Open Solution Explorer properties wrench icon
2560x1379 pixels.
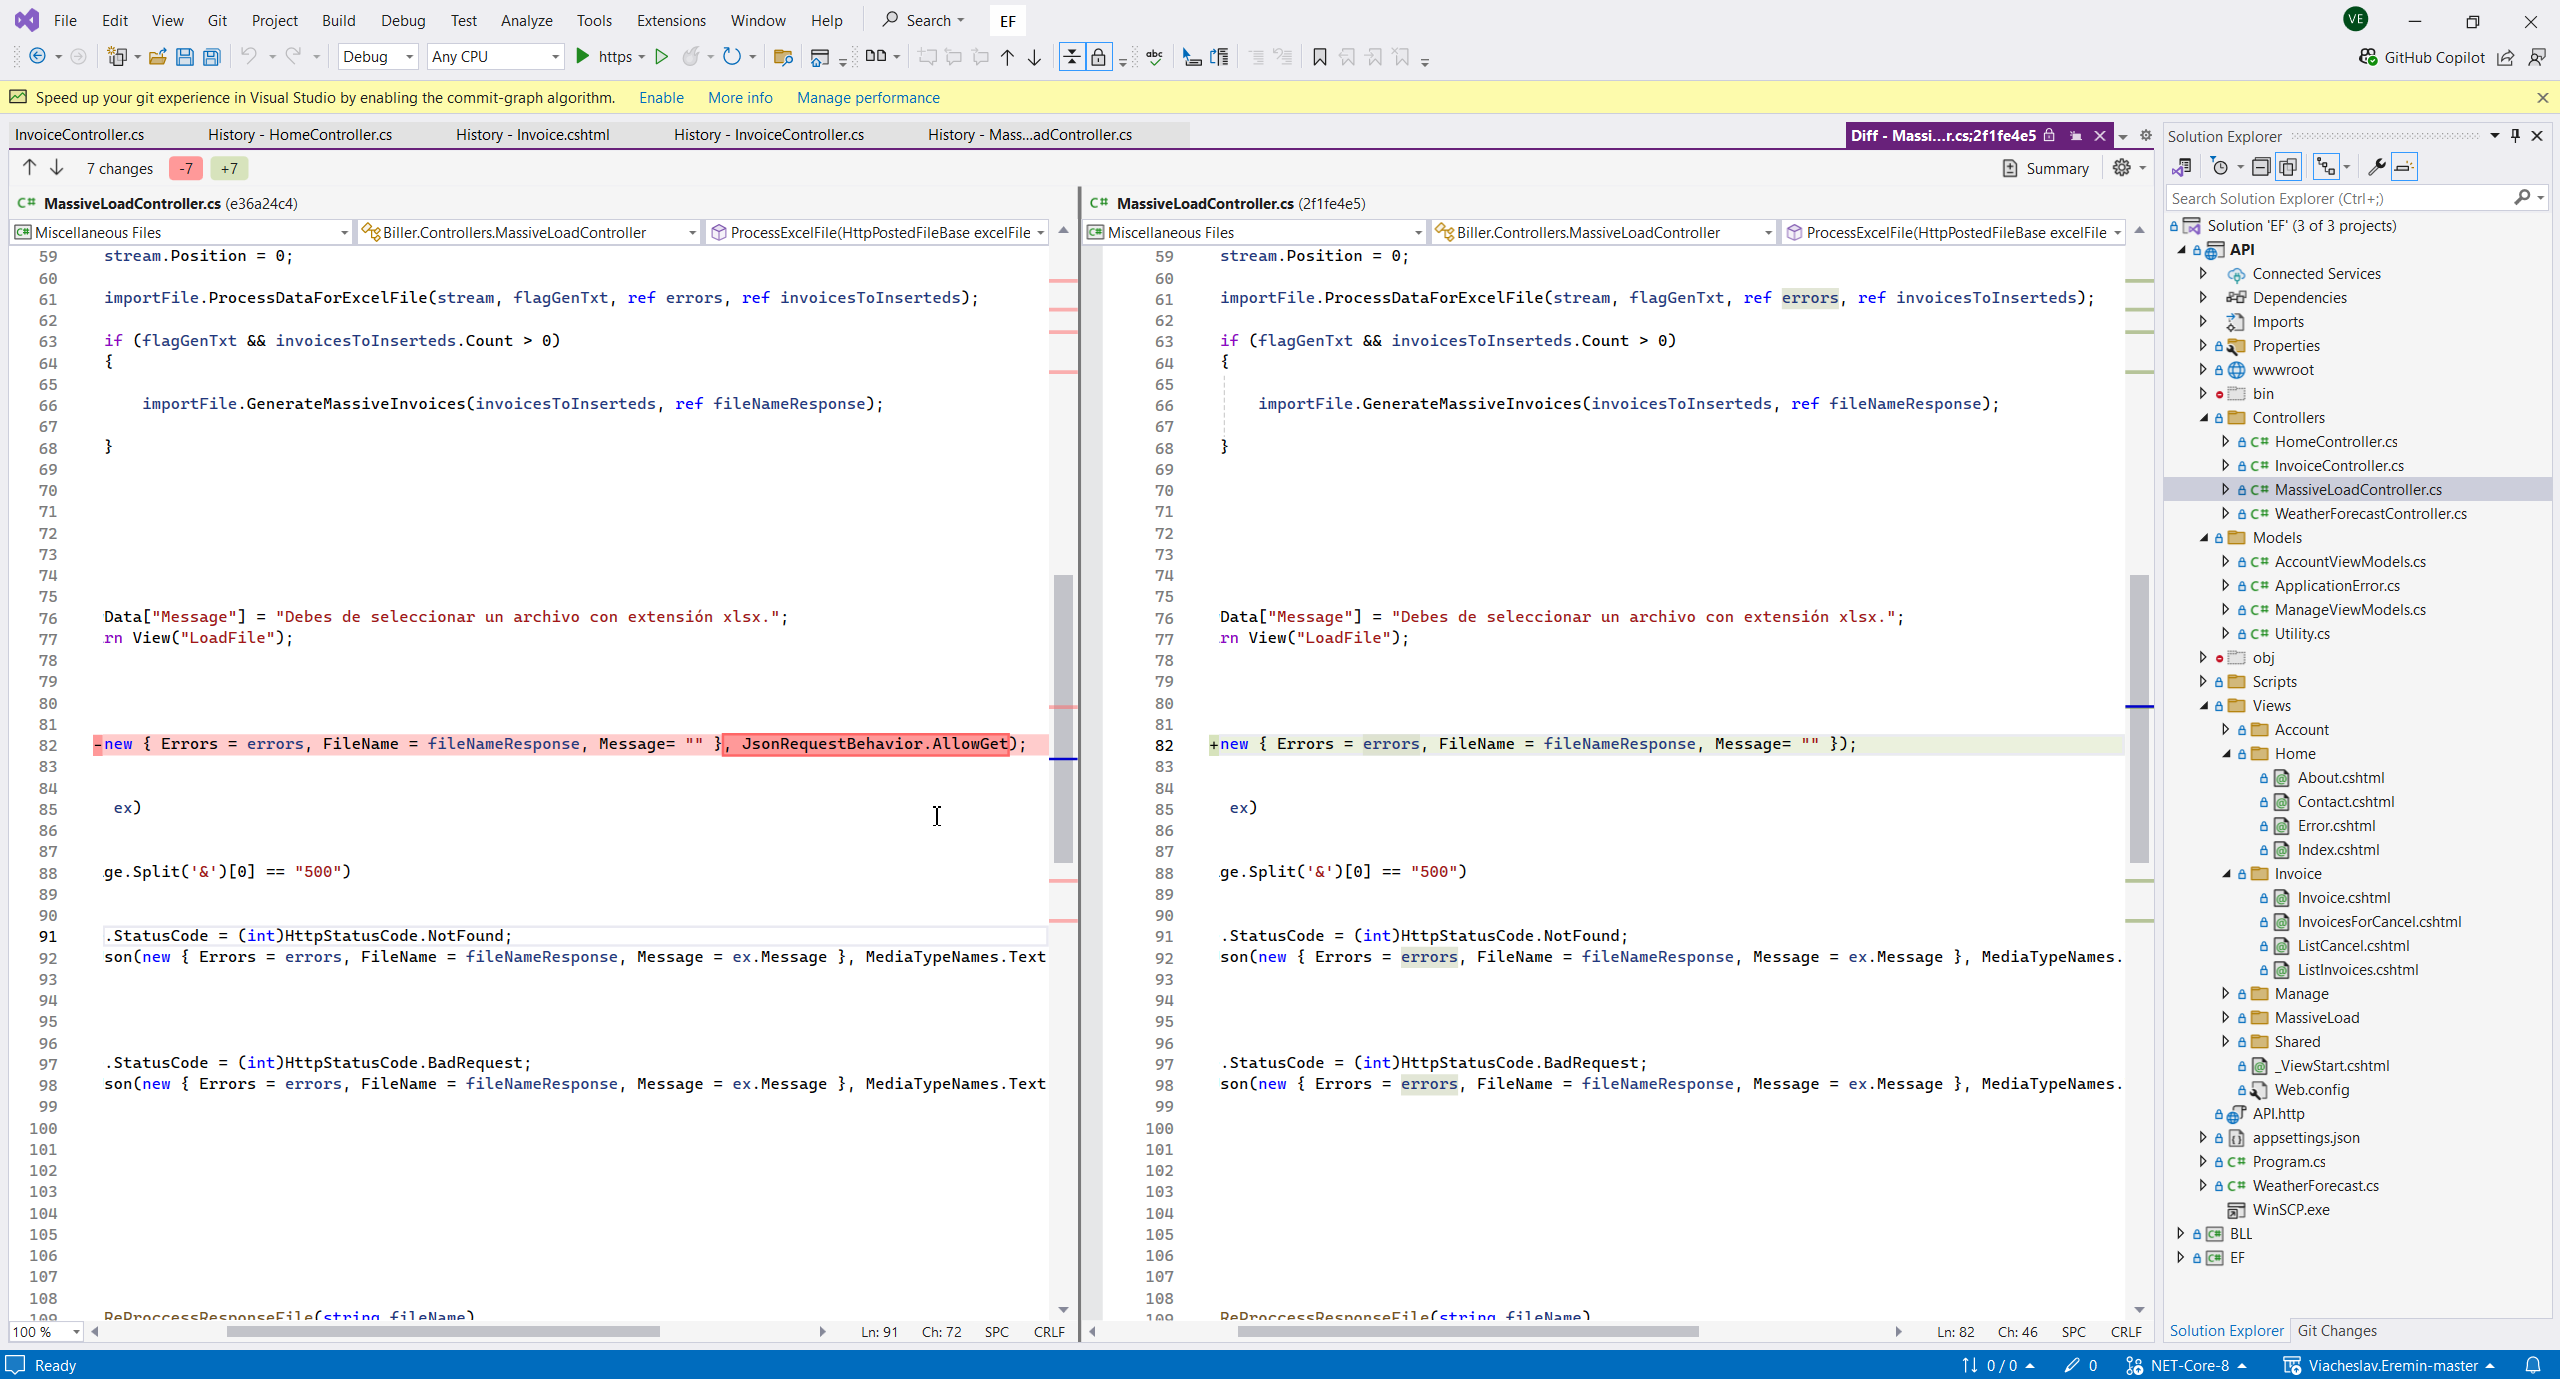(2377, 167)
